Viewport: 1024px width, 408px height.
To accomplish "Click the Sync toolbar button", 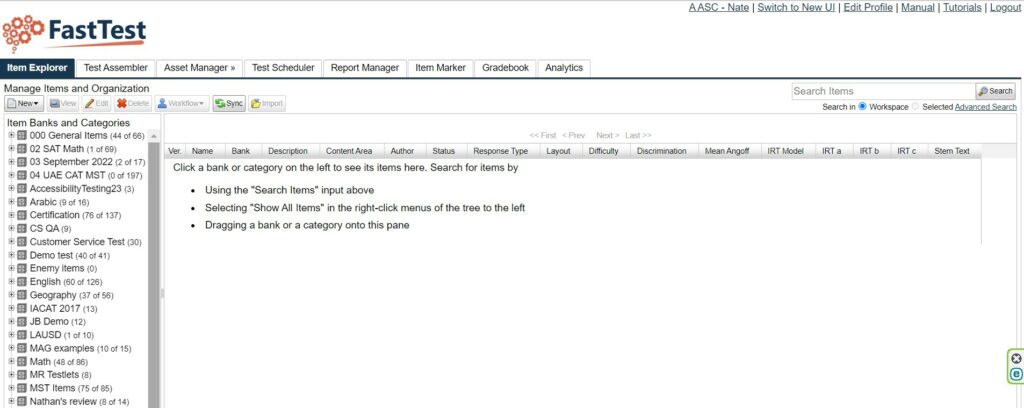I will pyautogui.click(x=229, y=103).
